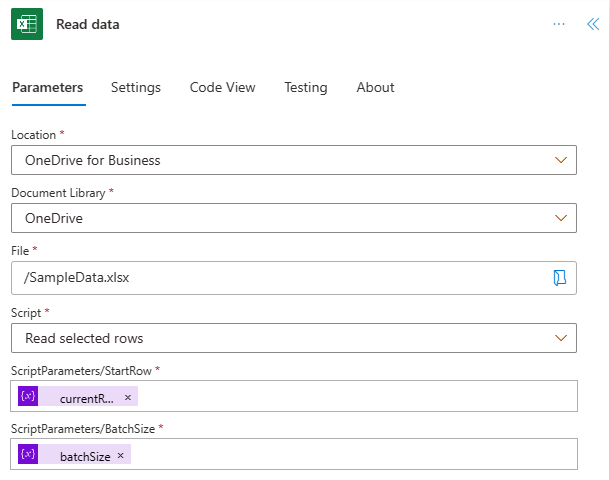Remove the batchSize token from BatchSize
This screenshot has width=610, height=480.
coord(120,456)
